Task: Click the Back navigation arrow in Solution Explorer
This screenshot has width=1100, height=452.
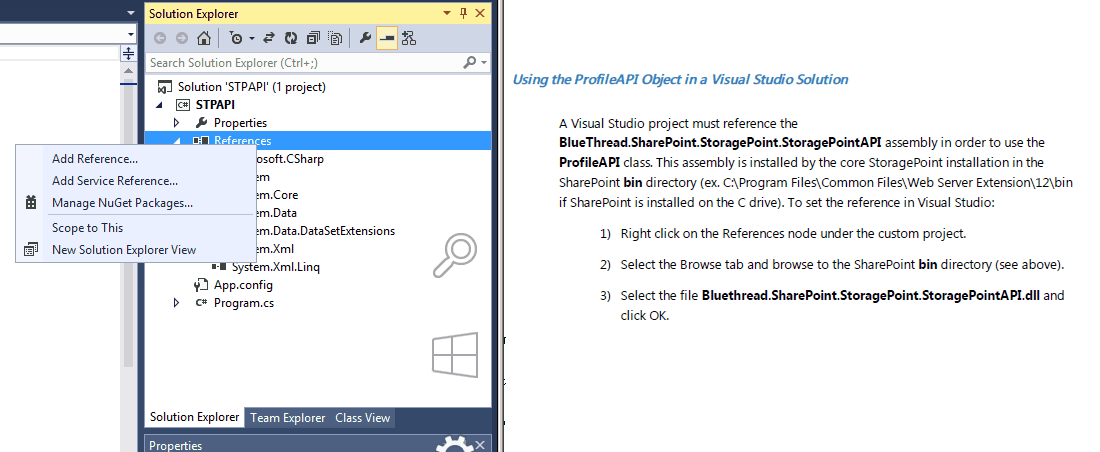Action: click(x=160, y=38)
